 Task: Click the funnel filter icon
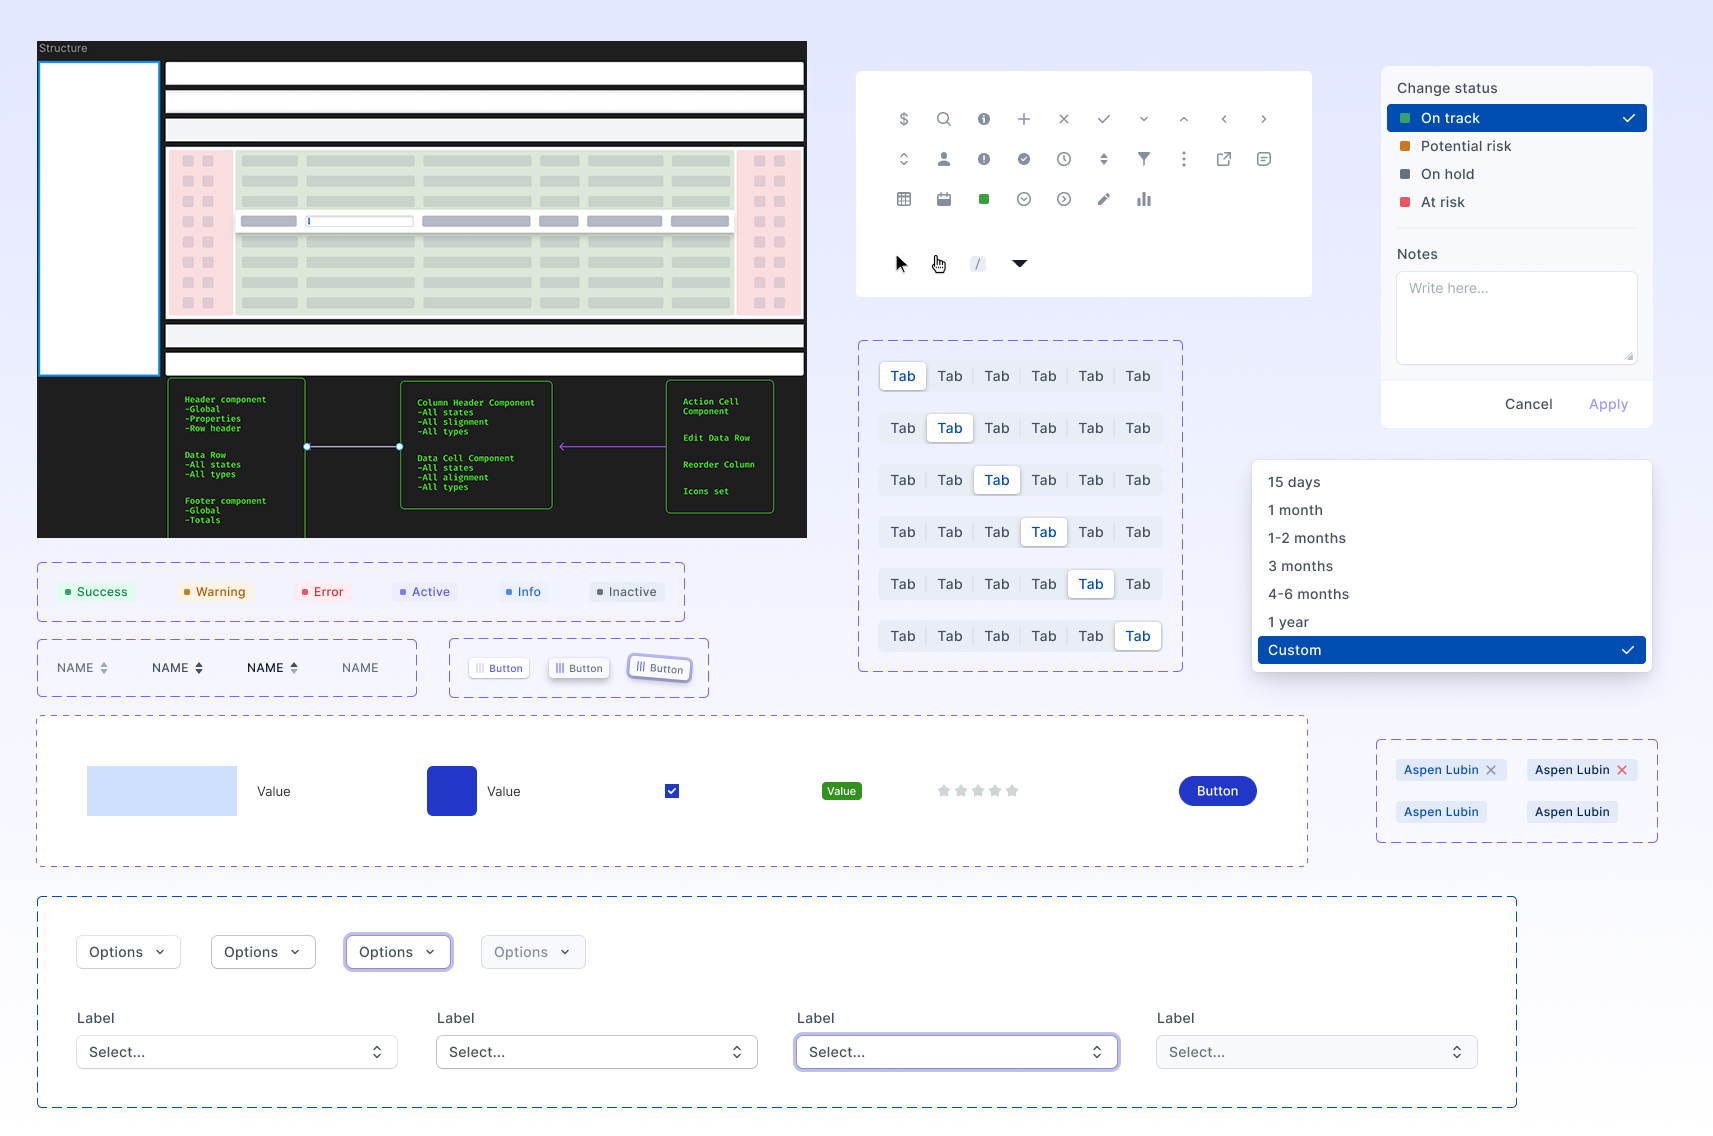(x=1144, y=159)
